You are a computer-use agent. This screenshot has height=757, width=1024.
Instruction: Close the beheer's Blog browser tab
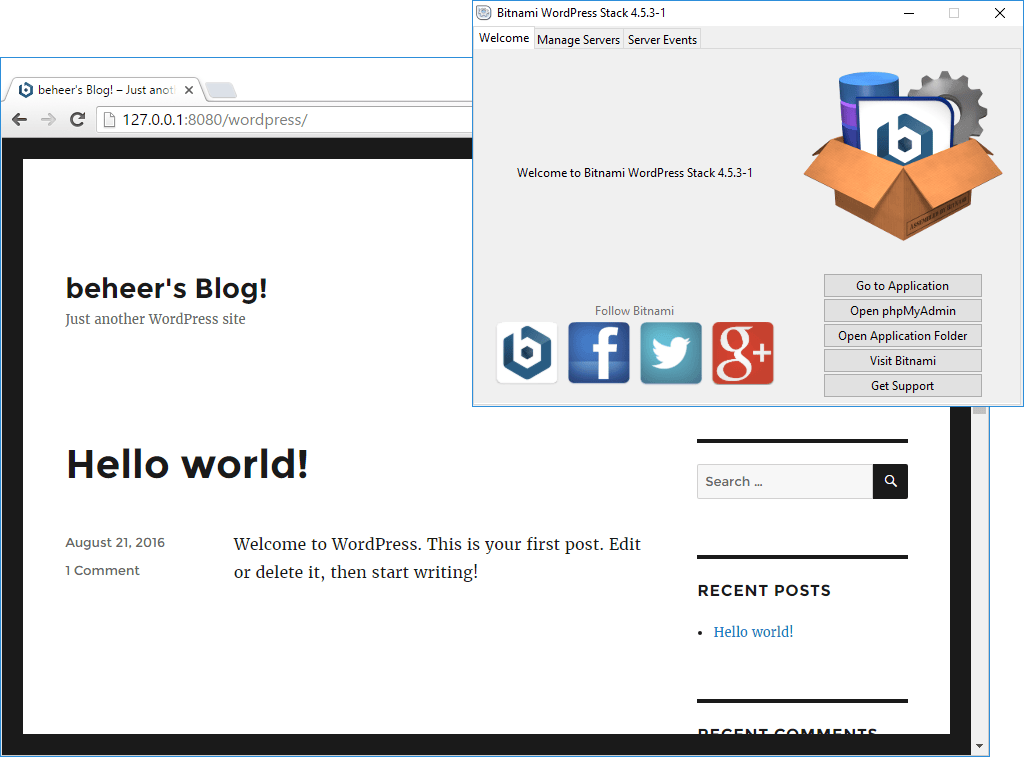189,90
